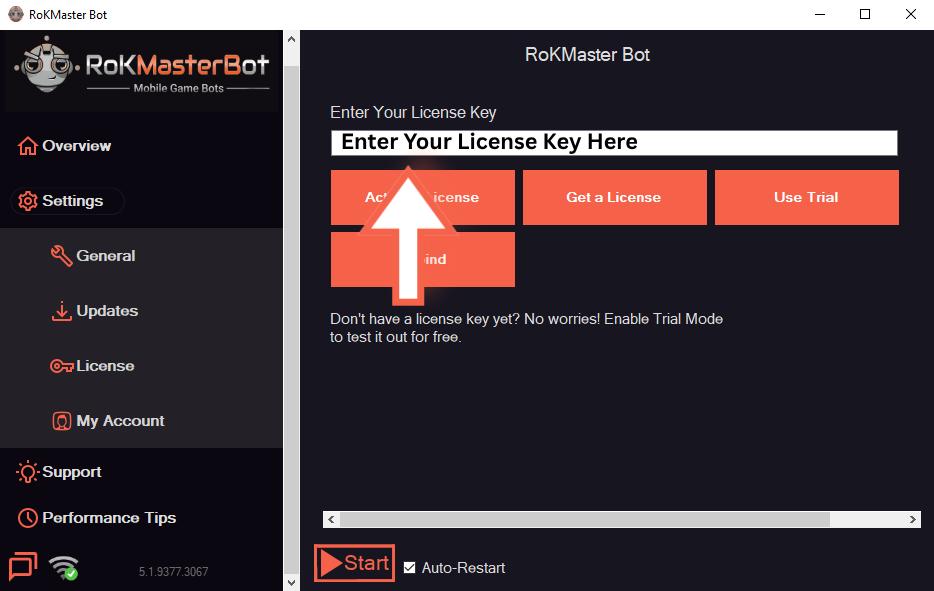Click the horizontal scrollbar right arrow

pos(913,520)
